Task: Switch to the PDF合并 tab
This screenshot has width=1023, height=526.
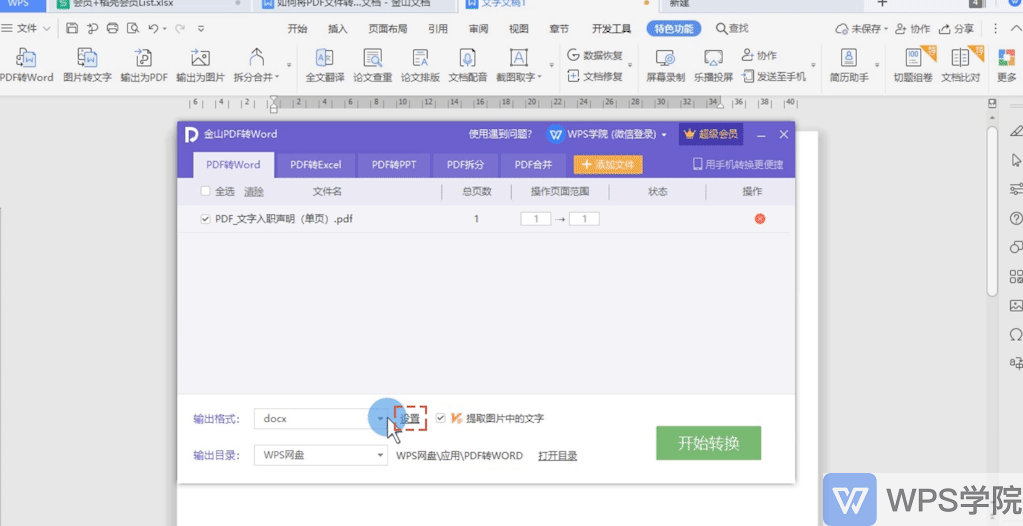Action: tap(533, 164)
